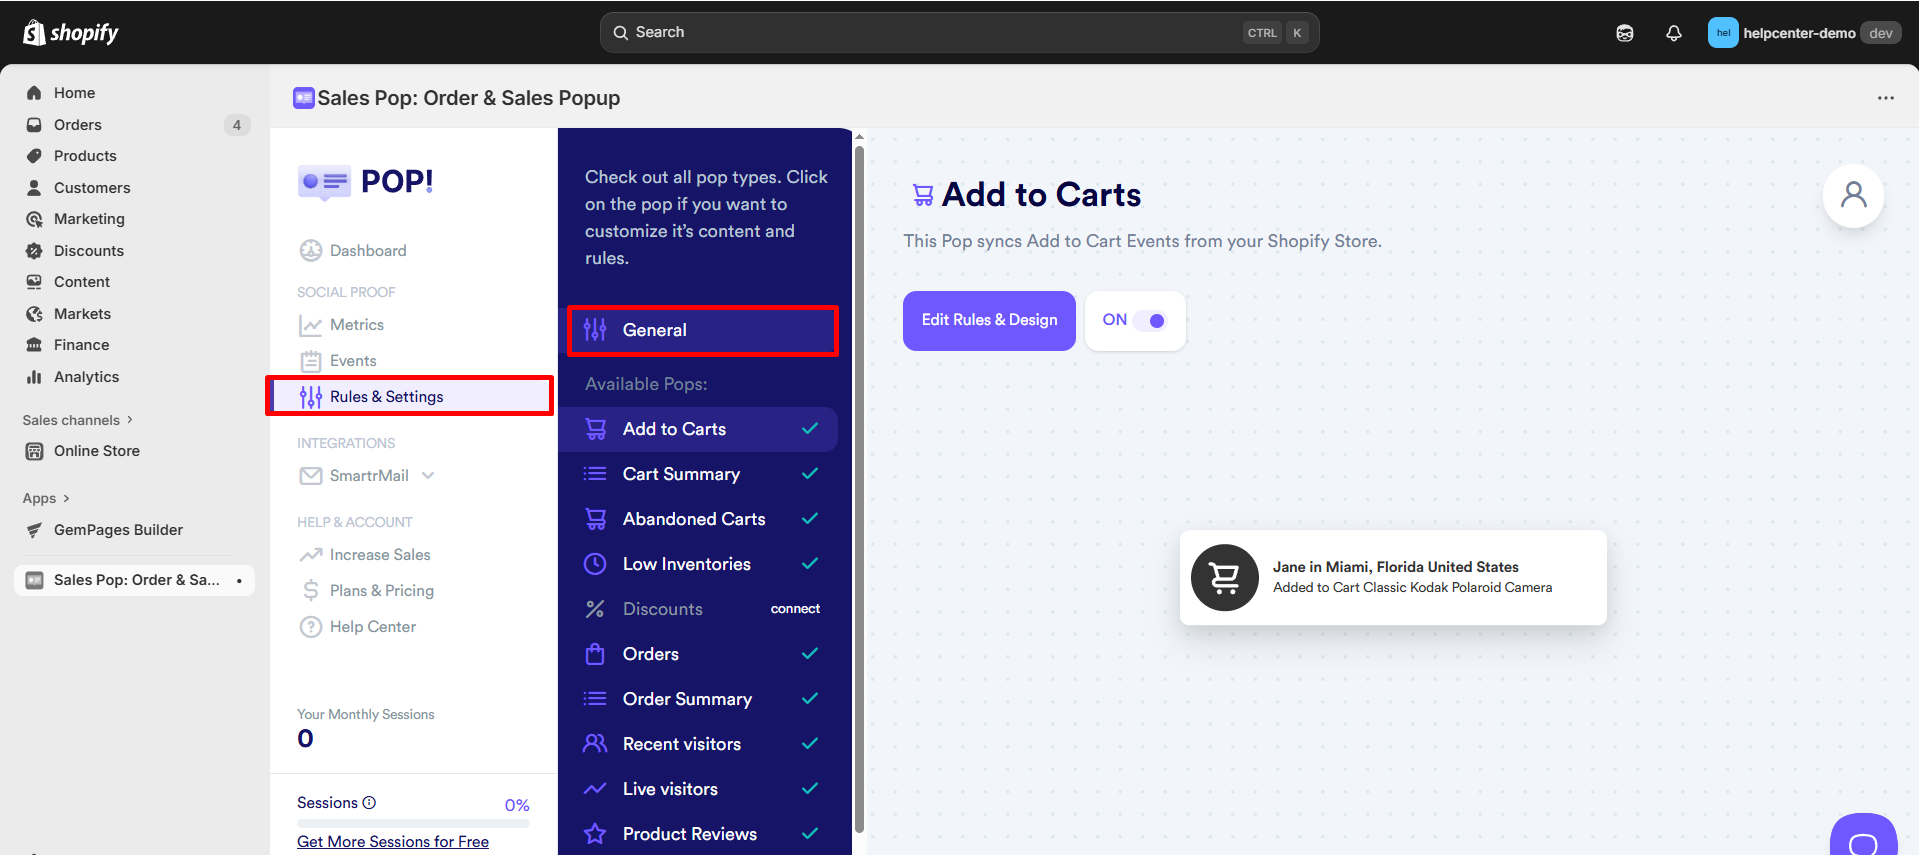Click the Discounts badge icon in Shopify sidebar
Image resolution: width=1919 pixels, height=855 pixels.
coord(34,251)
